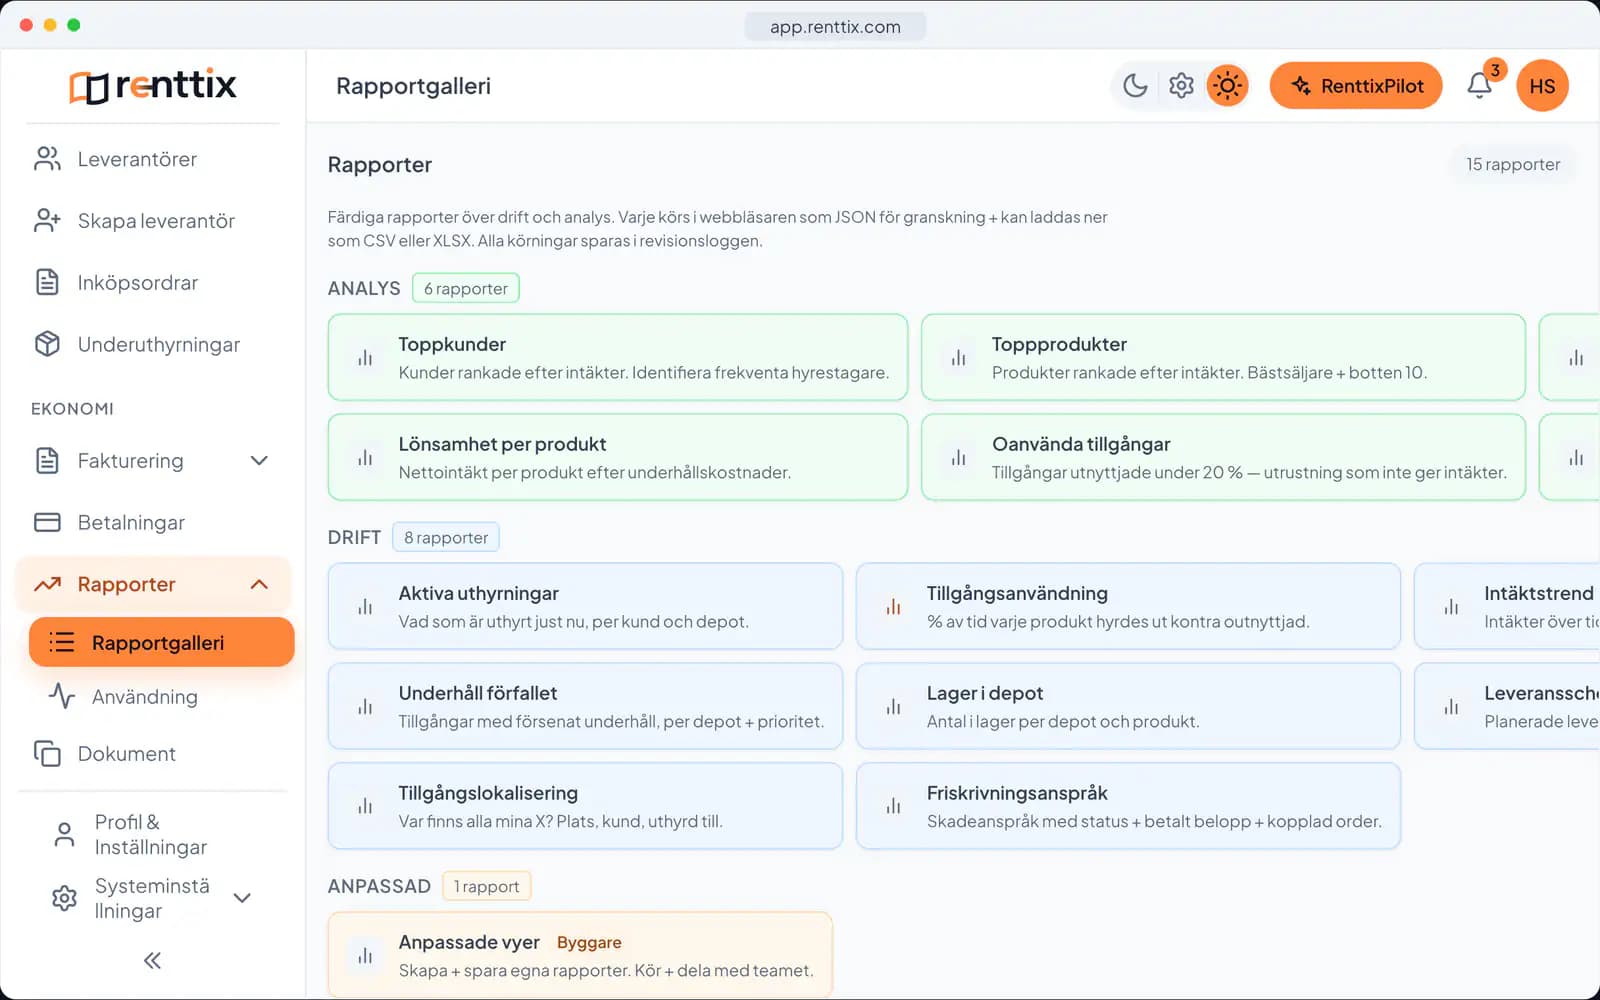Open the Intäktstrend report card
Screen dimensions: 1600x1000
(x=1507, y=606)
